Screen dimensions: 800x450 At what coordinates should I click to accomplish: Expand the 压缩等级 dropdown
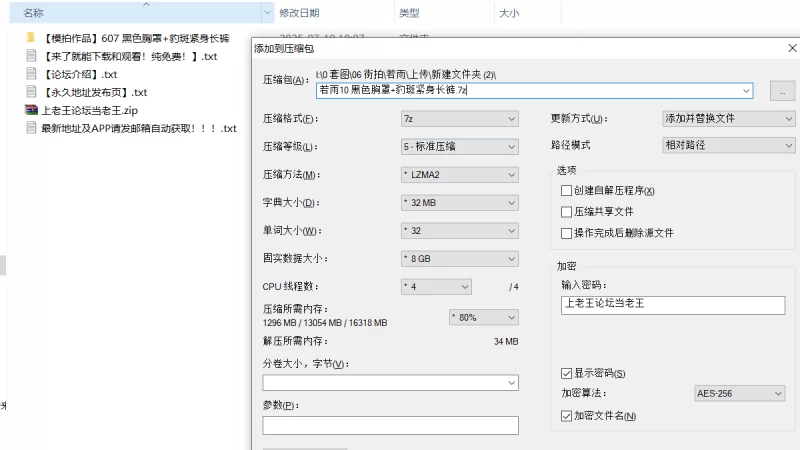(459, 146)
